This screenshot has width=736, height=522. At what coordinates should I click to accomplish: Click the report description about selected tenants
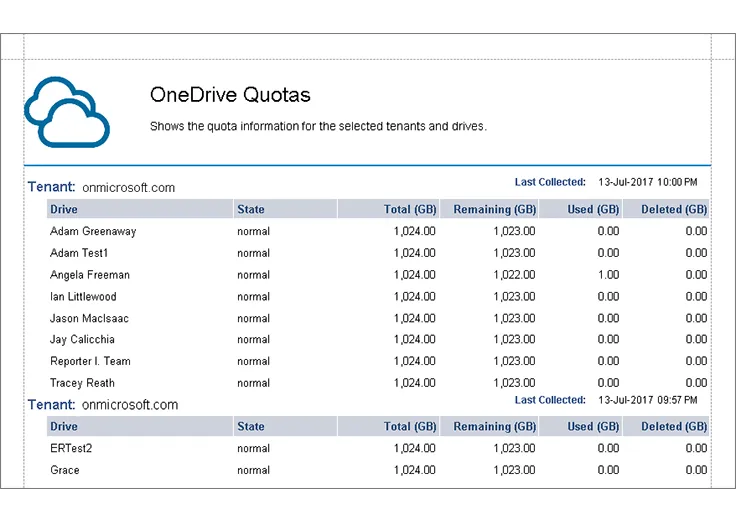point(318,126)
